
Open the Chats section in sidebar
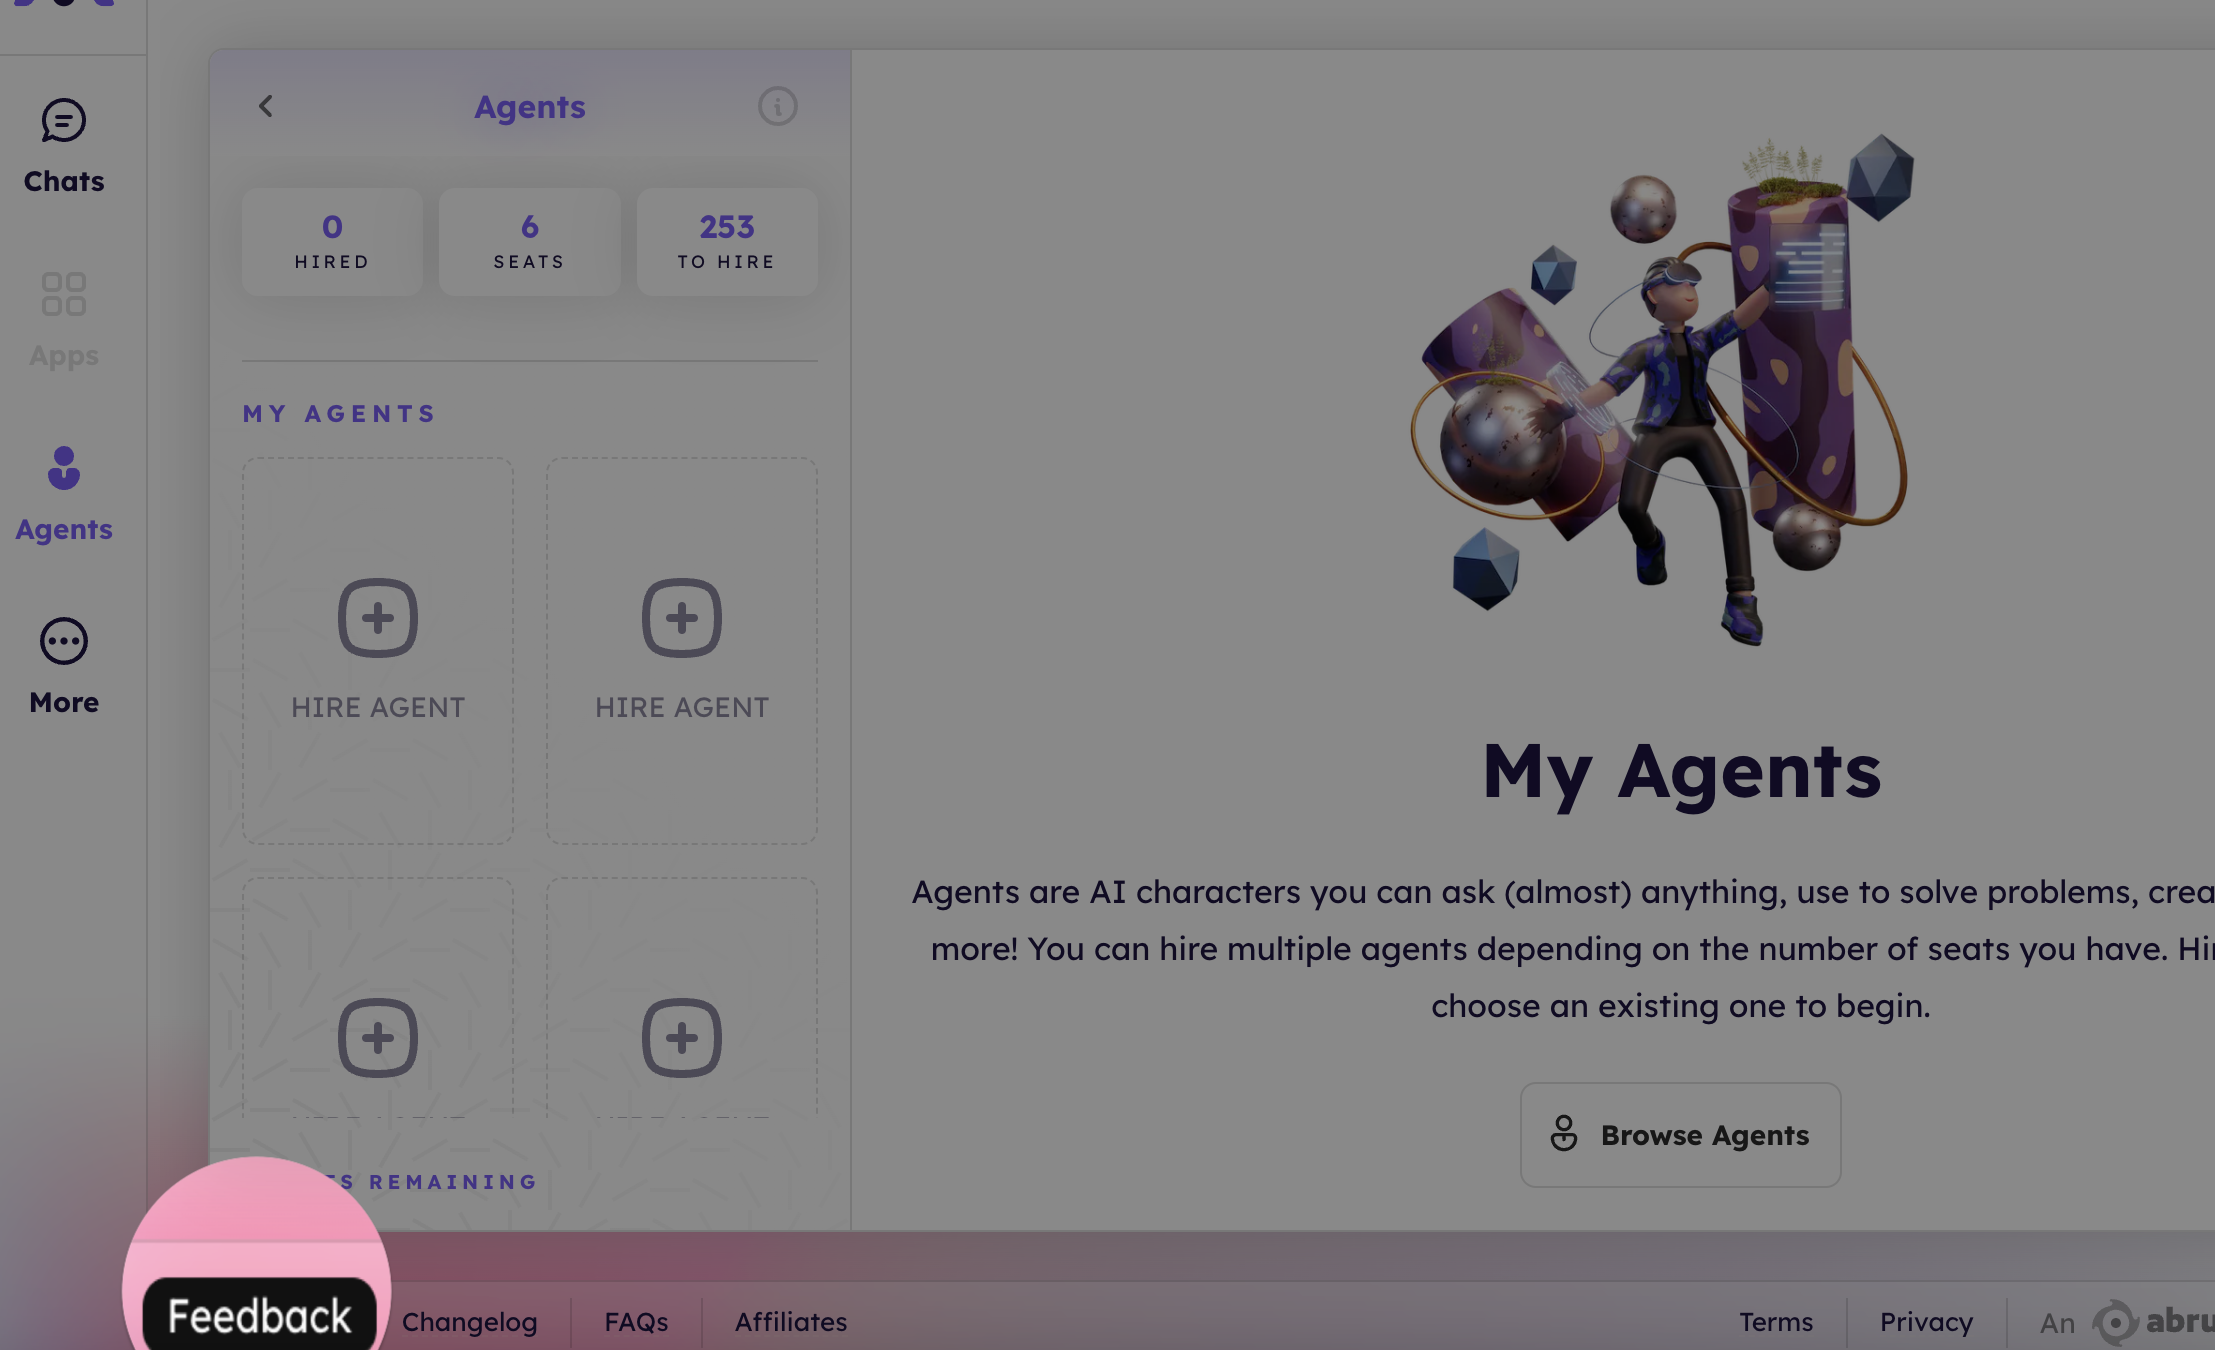[x=63, y=146]
